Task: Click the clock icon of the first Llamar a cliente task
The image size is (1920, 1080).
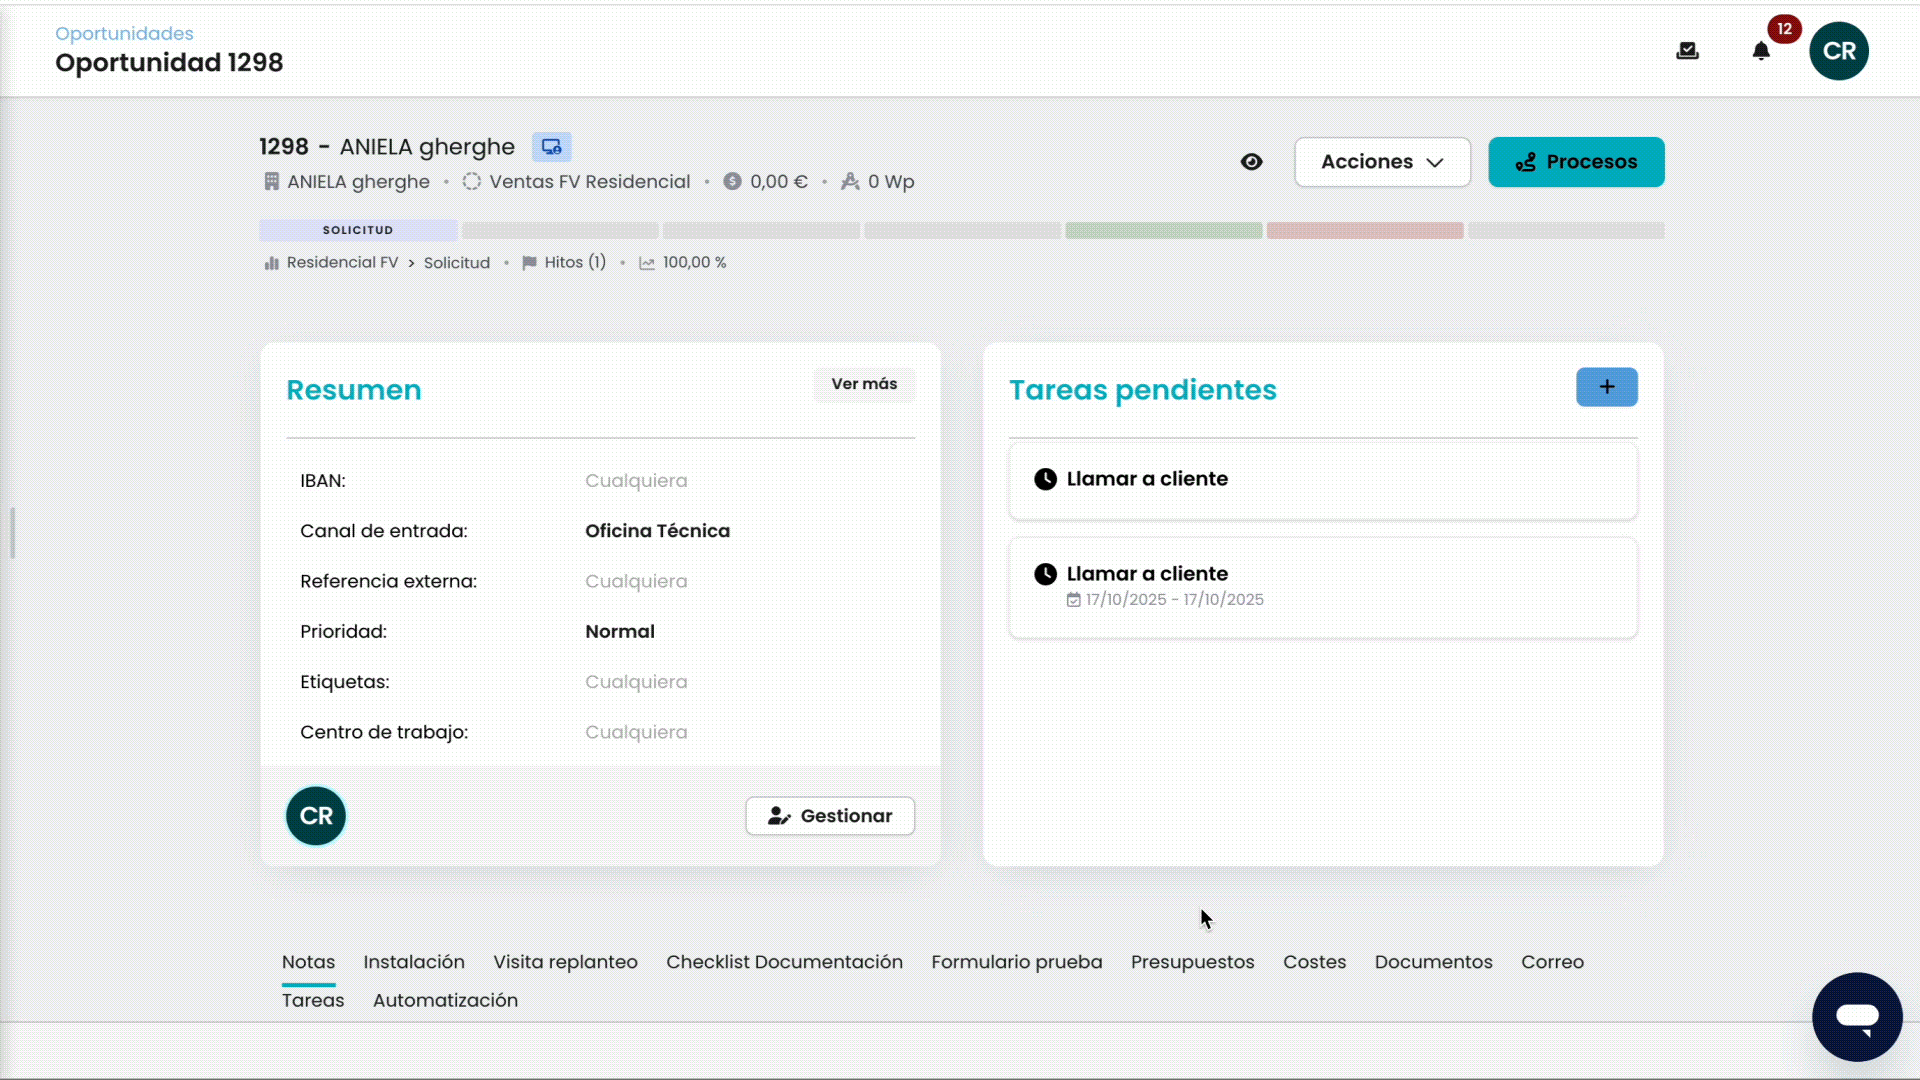Action: pyautogui.click(x=1045, y=479)
